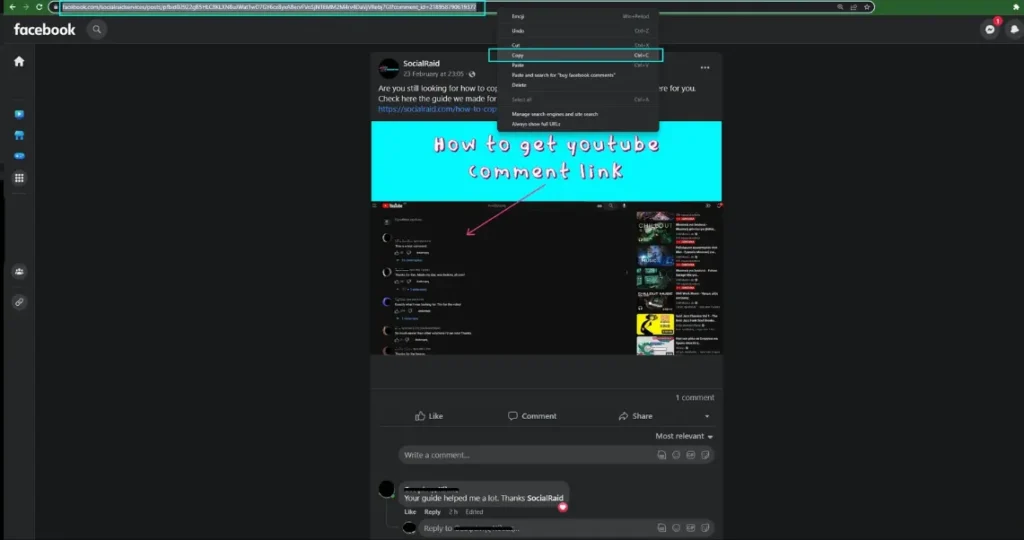
Task: Choose Undo in the context menu
Action: point(578,31)
